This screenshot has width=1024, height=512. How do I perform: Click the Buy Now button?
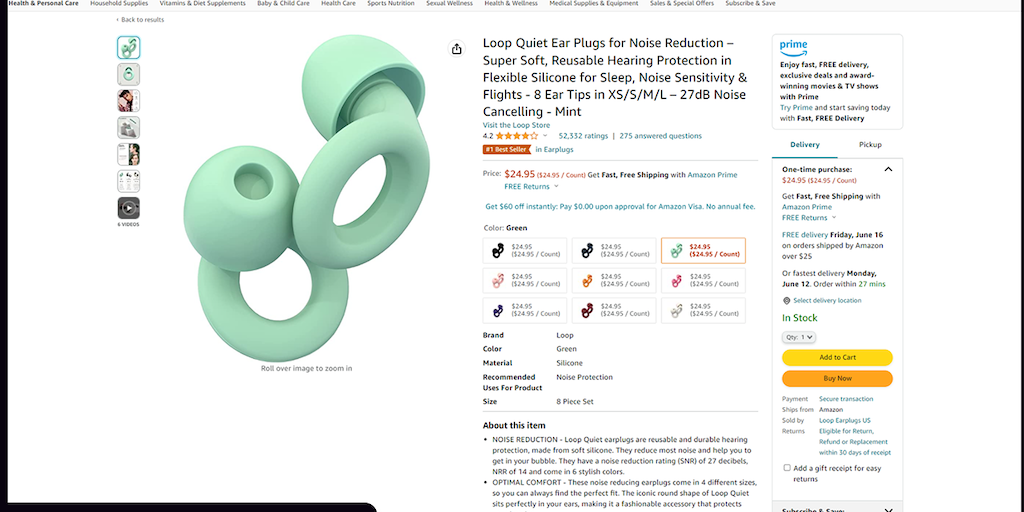[837, 378]
